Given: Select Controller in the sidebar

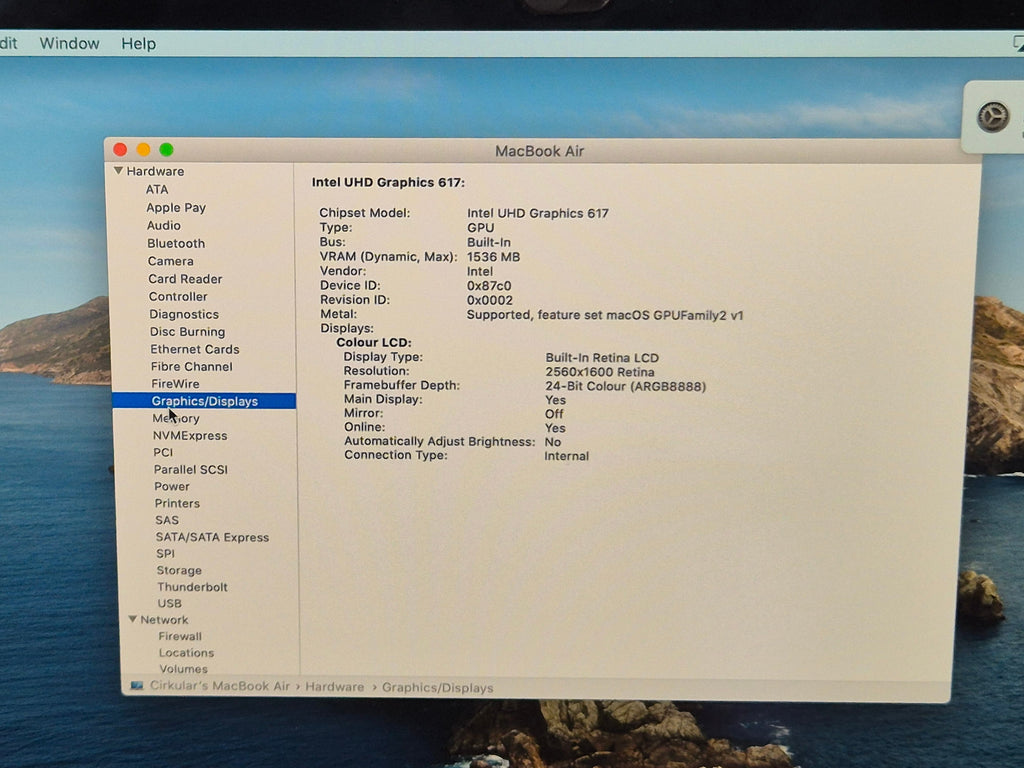Looking at the screenshot, I should point(178,296).
